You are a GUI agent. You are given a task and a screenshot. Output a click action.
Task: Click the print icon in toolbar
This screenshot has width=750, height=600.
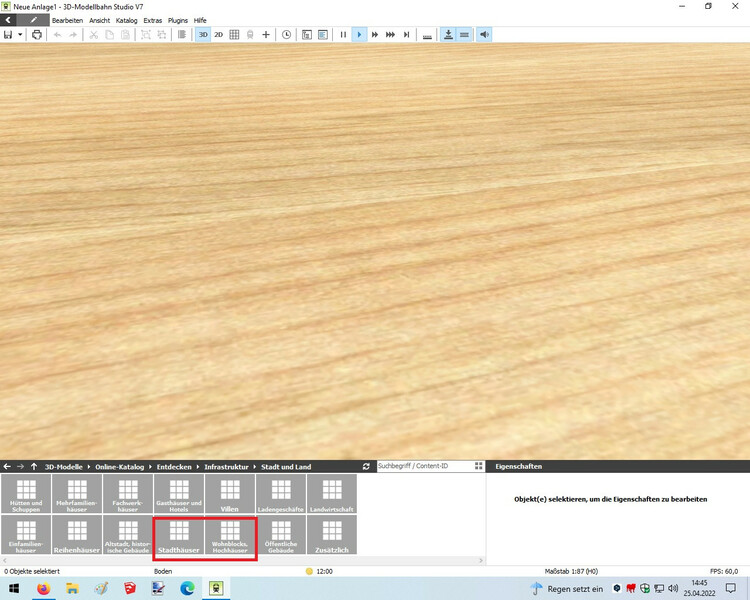[37, 34]
